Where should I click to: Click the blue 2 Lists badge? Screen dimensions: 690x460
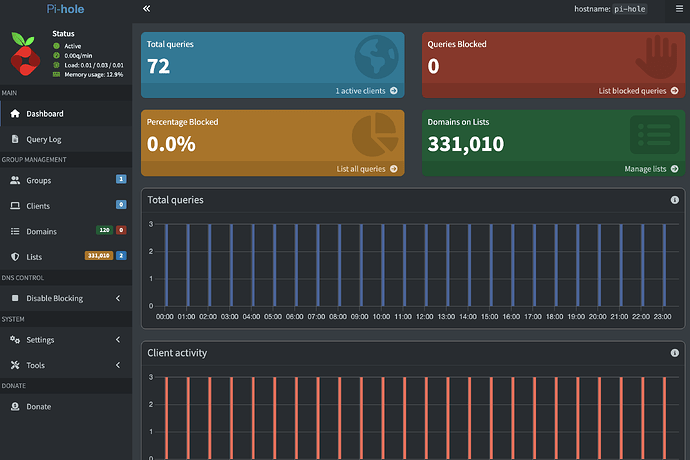[121, 256]
